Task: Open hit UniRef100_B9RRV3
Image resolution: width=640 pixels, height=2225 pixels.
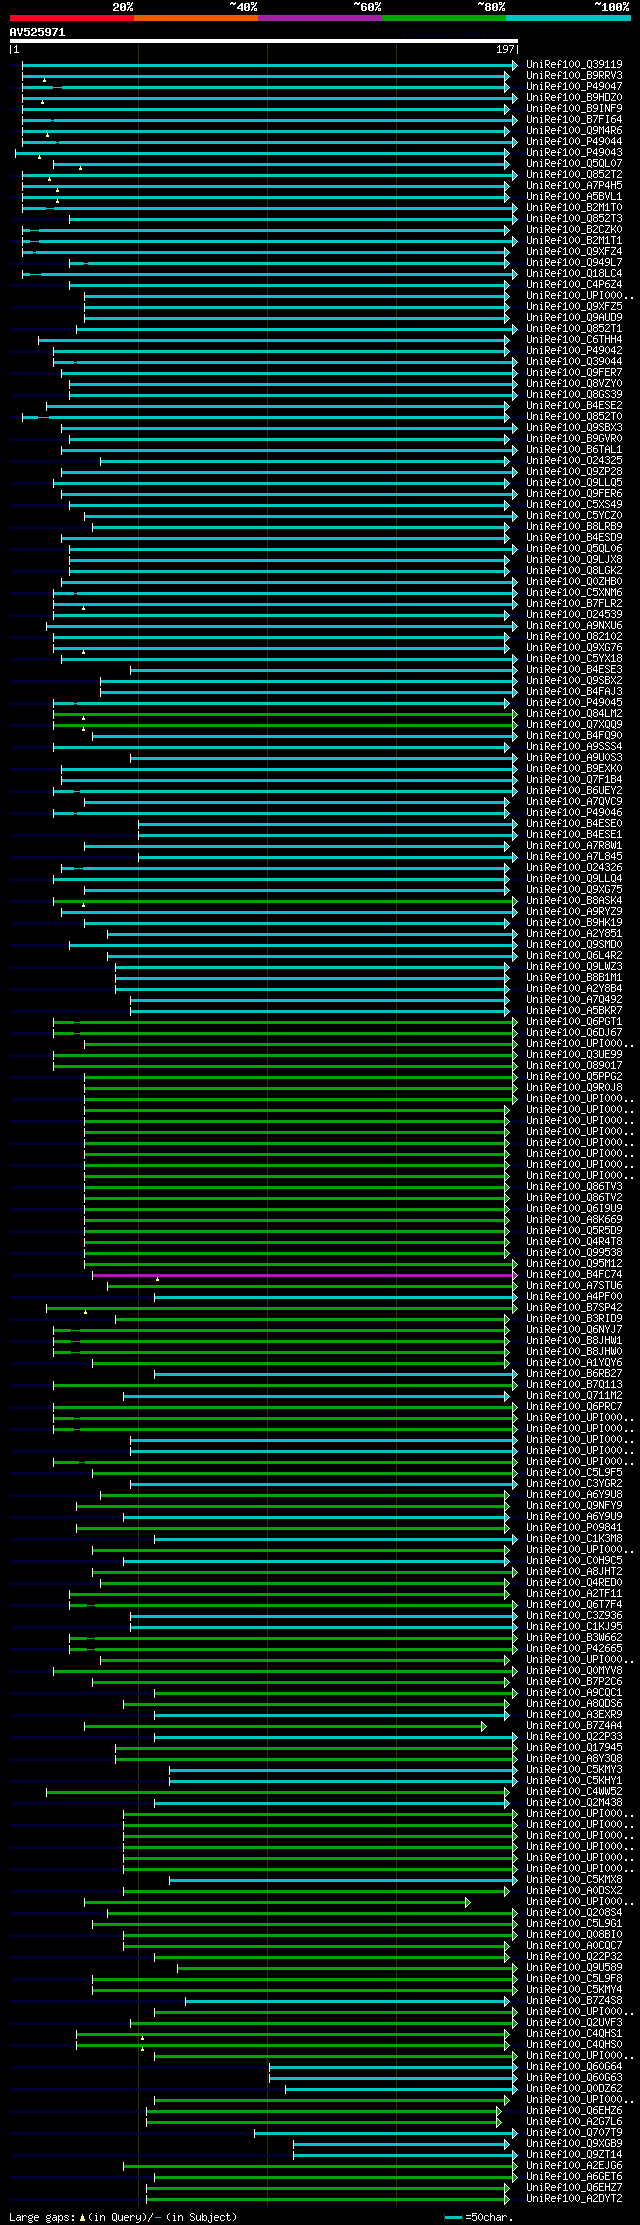Action: pos(574,76)
